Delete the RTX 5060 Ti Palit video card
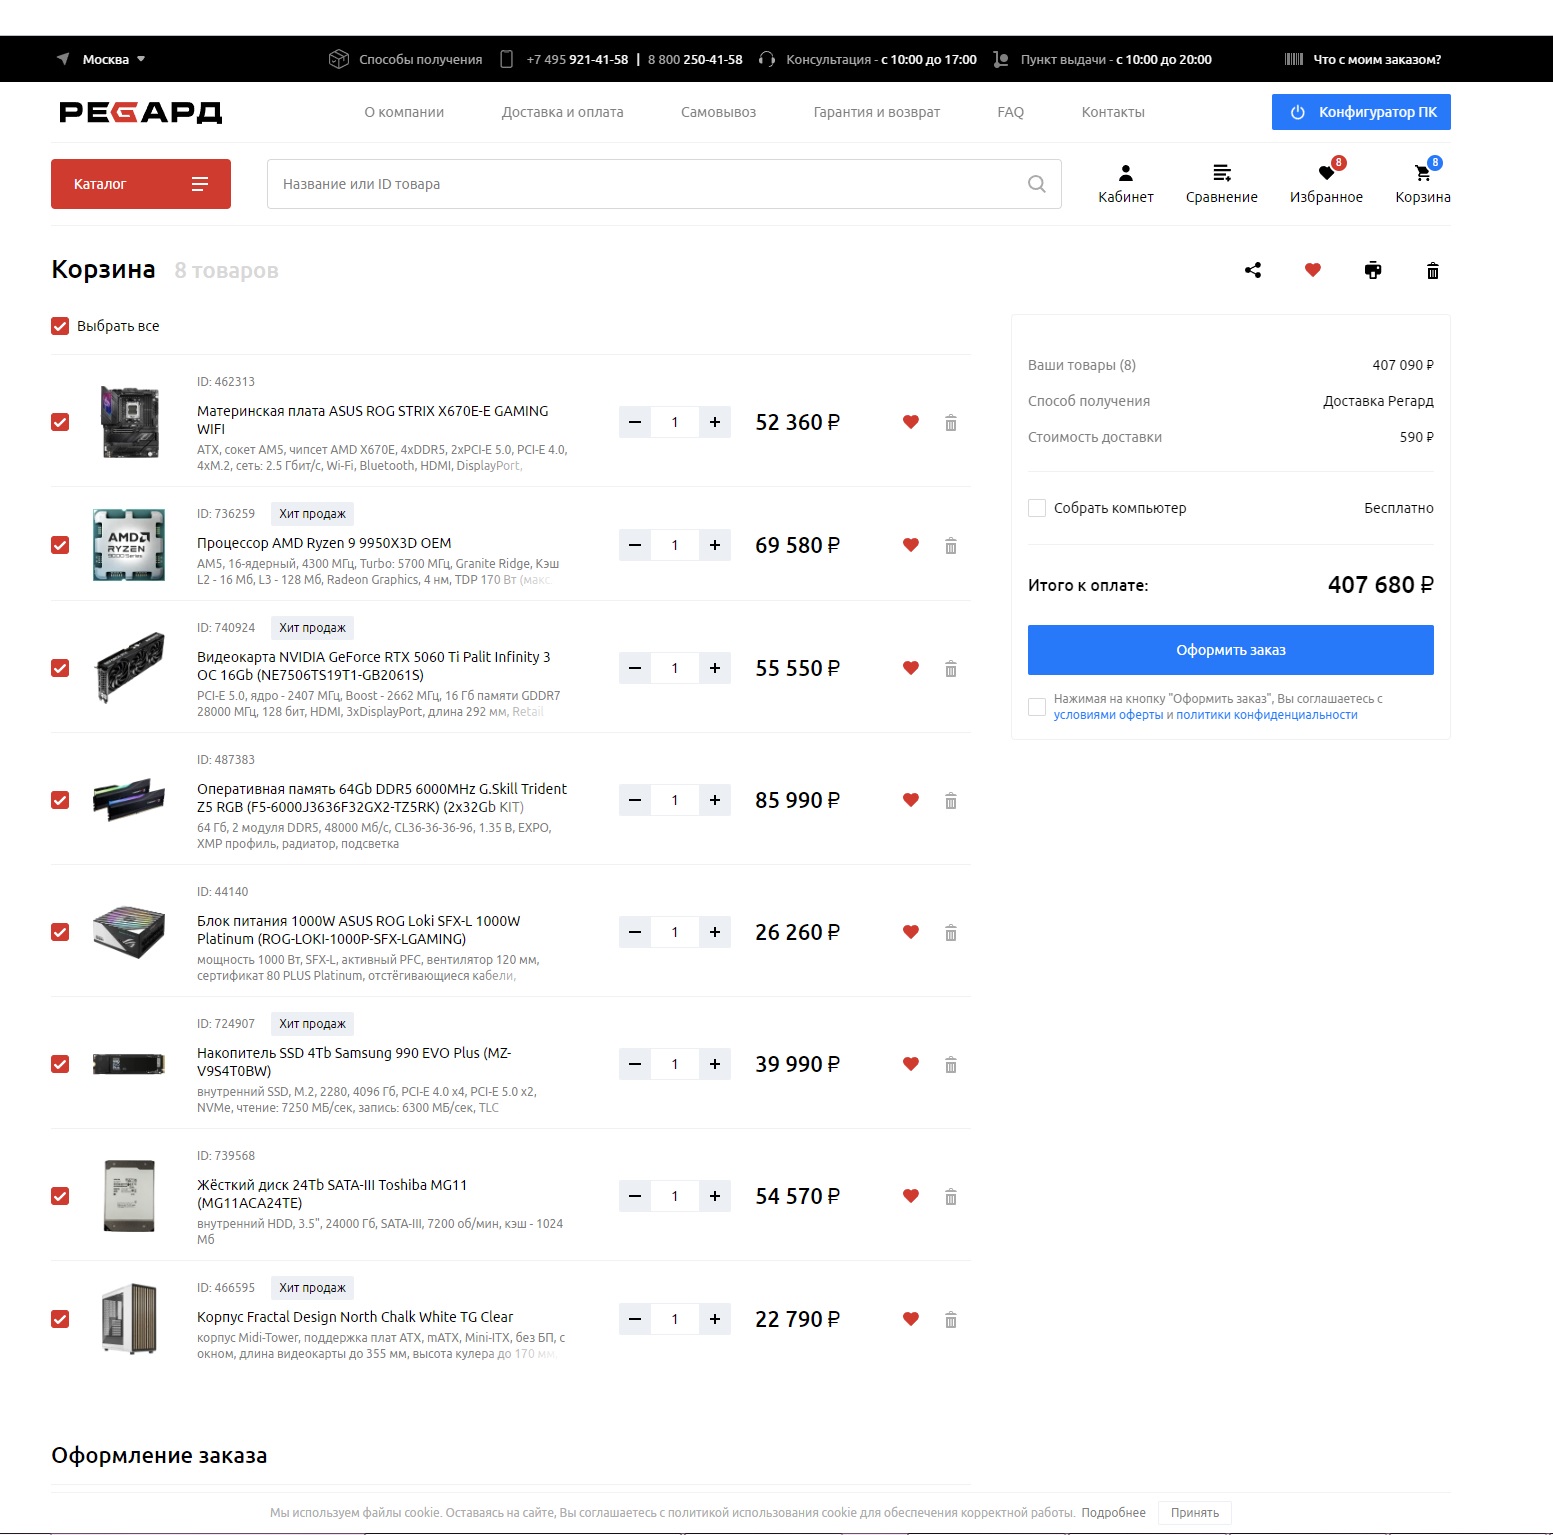1553x1535 pixels. click(x=951, y=669)
